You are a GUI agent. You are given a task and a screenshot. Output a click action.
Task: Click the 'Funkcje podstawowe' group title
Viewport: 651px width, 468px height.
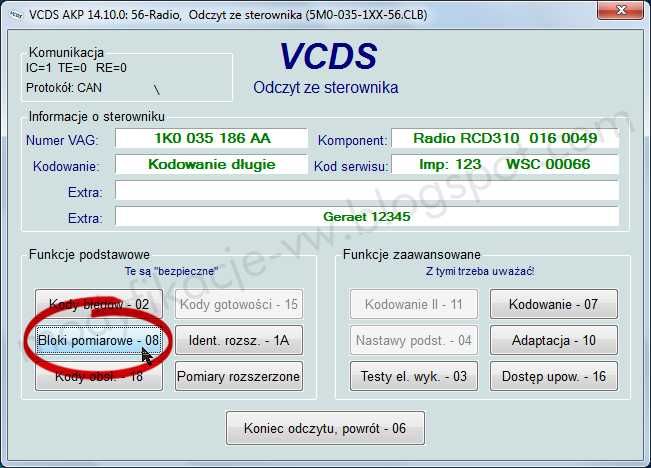coord(89,255)
